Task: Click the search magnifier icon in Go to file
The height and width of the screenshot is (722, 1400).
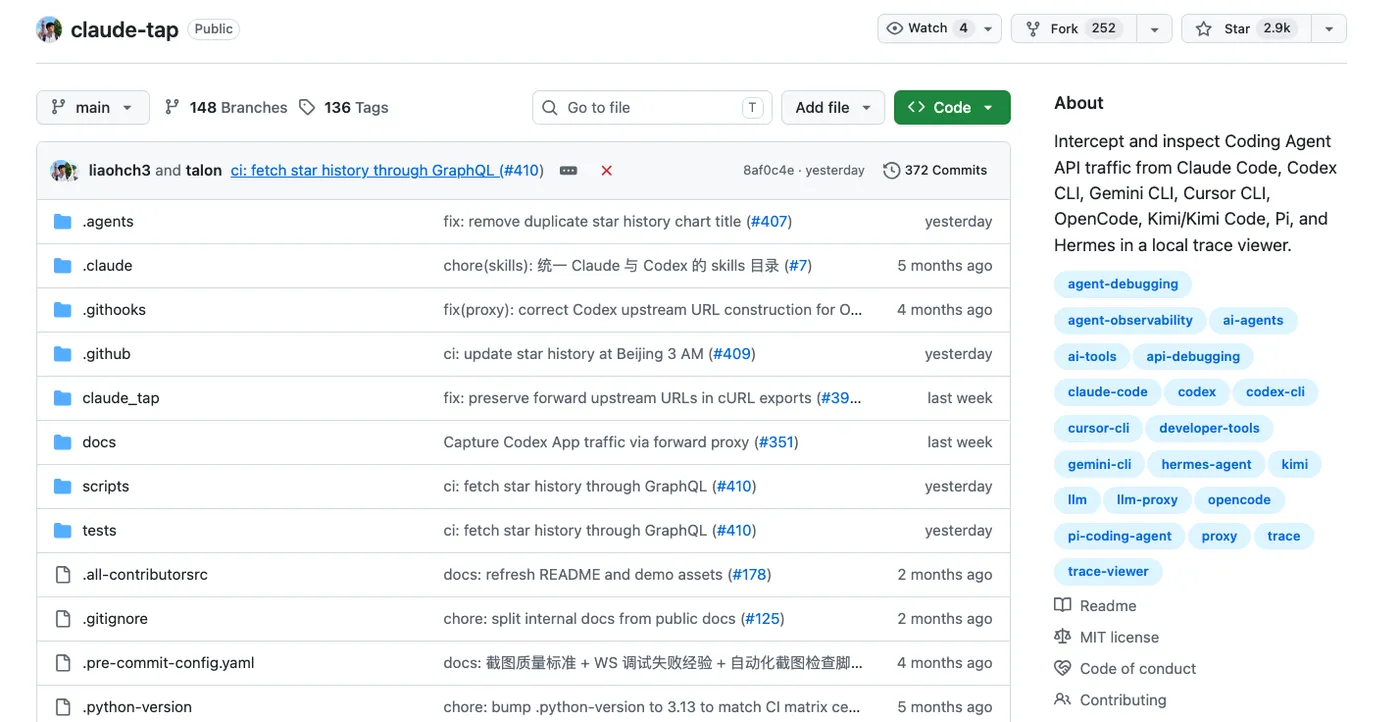Action: point(550,107)
